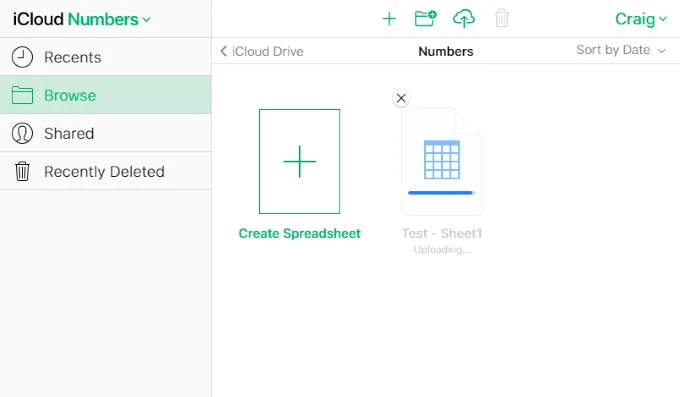Click the Test - Sheet1 file name
This screenshot has width=680, height=397.
(441, 233)
